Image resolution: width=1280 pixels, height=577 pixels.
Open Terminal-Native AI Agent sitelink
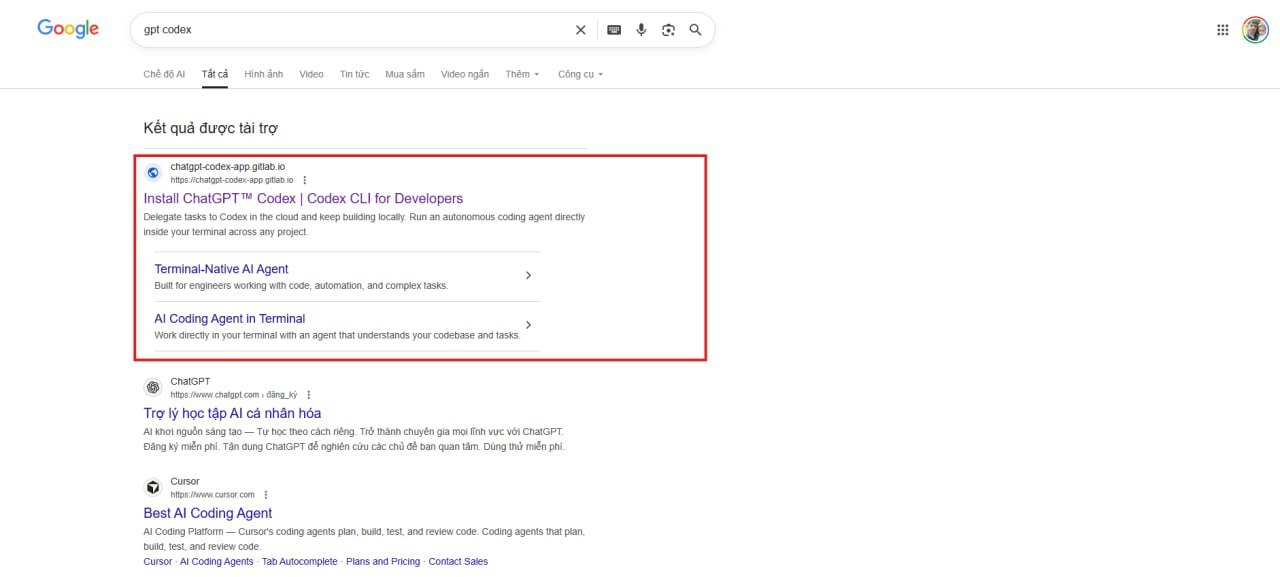point(221,269)
